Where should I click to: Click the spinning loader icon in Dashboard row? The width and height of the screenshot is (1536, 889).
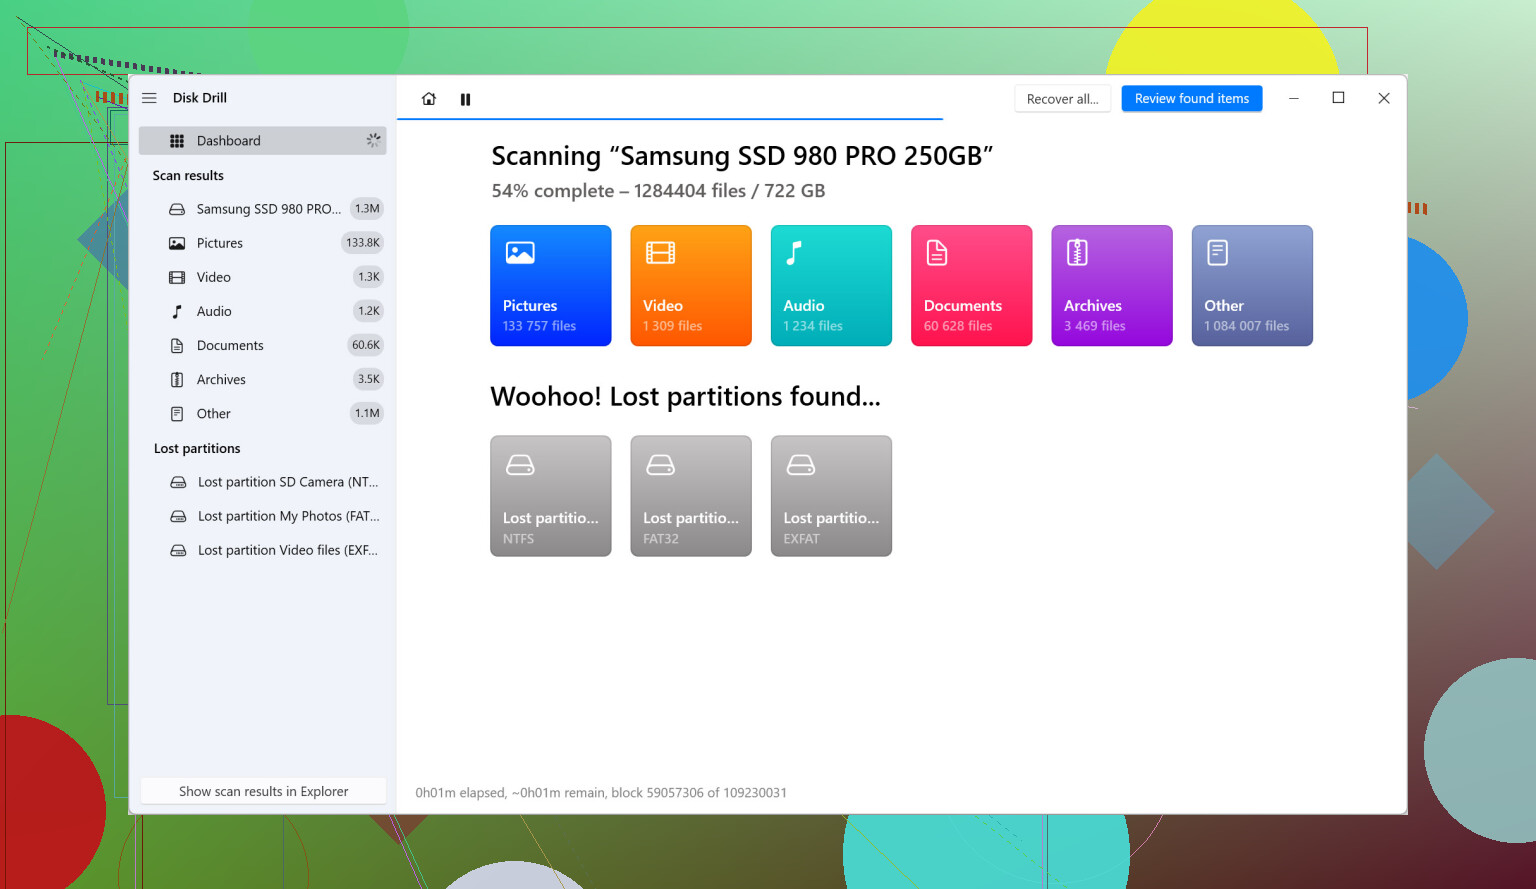click(373, 141)
